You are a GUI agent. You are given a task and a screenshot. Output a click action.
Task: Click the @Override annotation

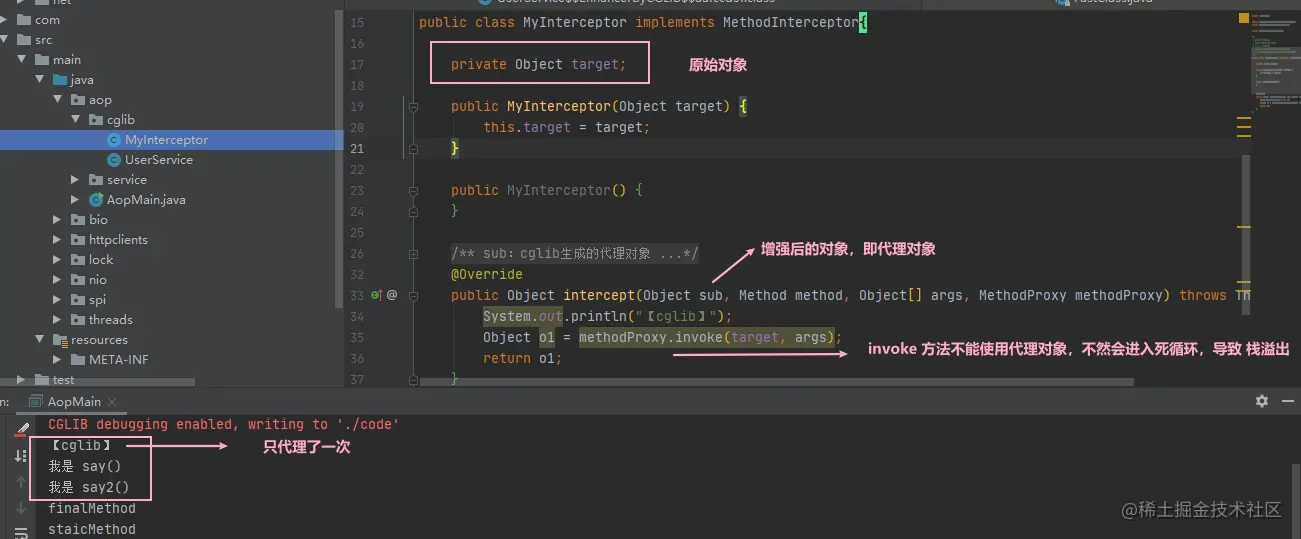[487, 274]
